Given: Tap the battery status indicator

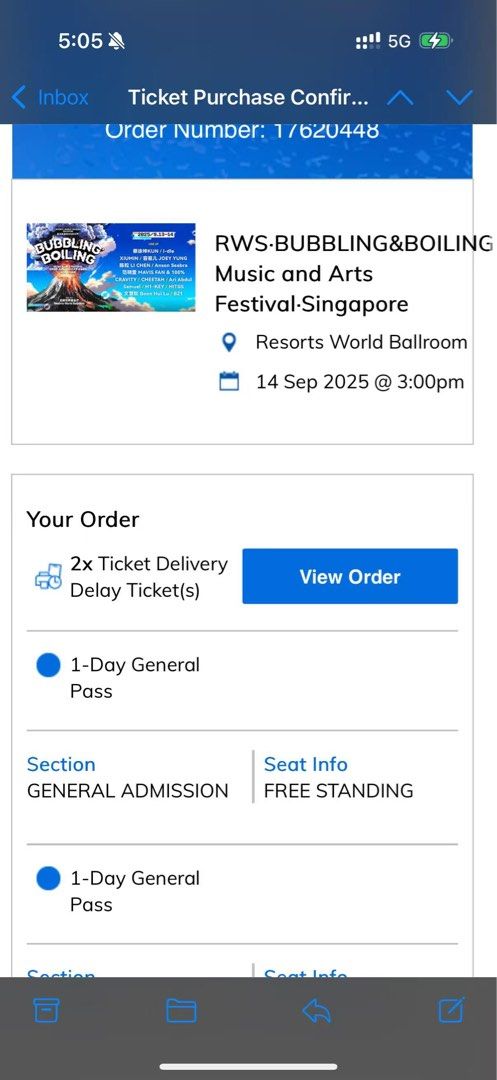Looking at the screenshot, I should 437,41.
